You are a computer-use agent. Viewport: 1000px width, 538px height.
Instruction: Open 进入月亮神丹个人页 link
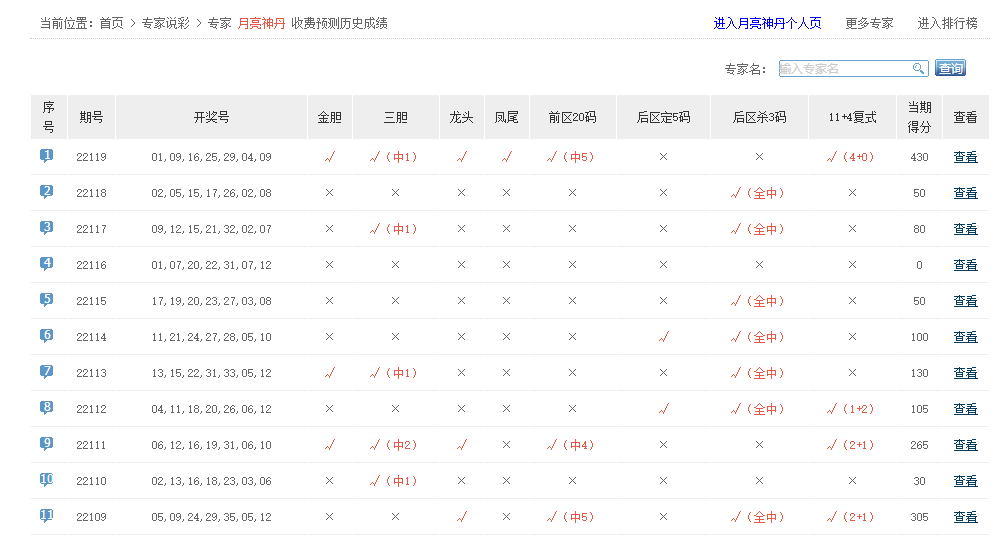point(767,23)
